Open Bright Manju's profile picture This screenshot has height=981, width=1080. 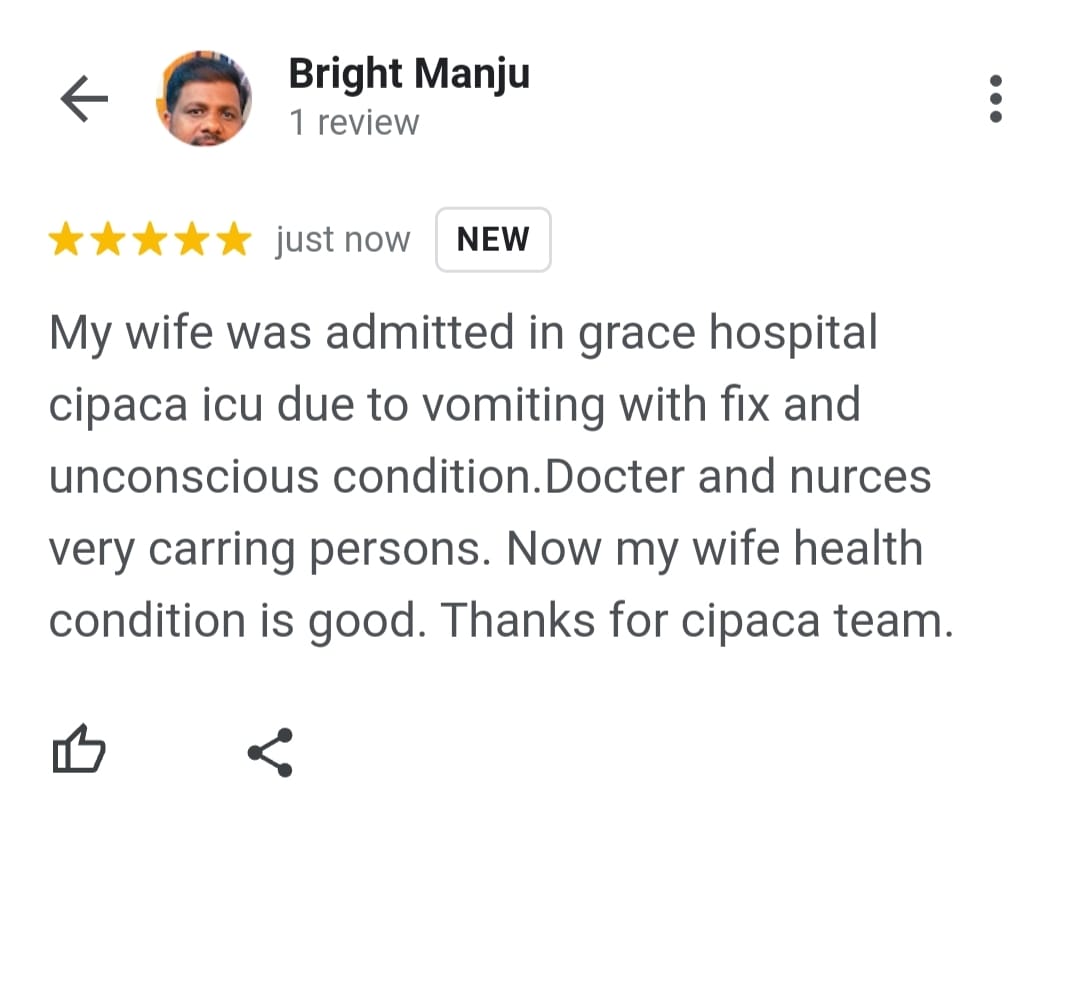[x=204, y=99]
